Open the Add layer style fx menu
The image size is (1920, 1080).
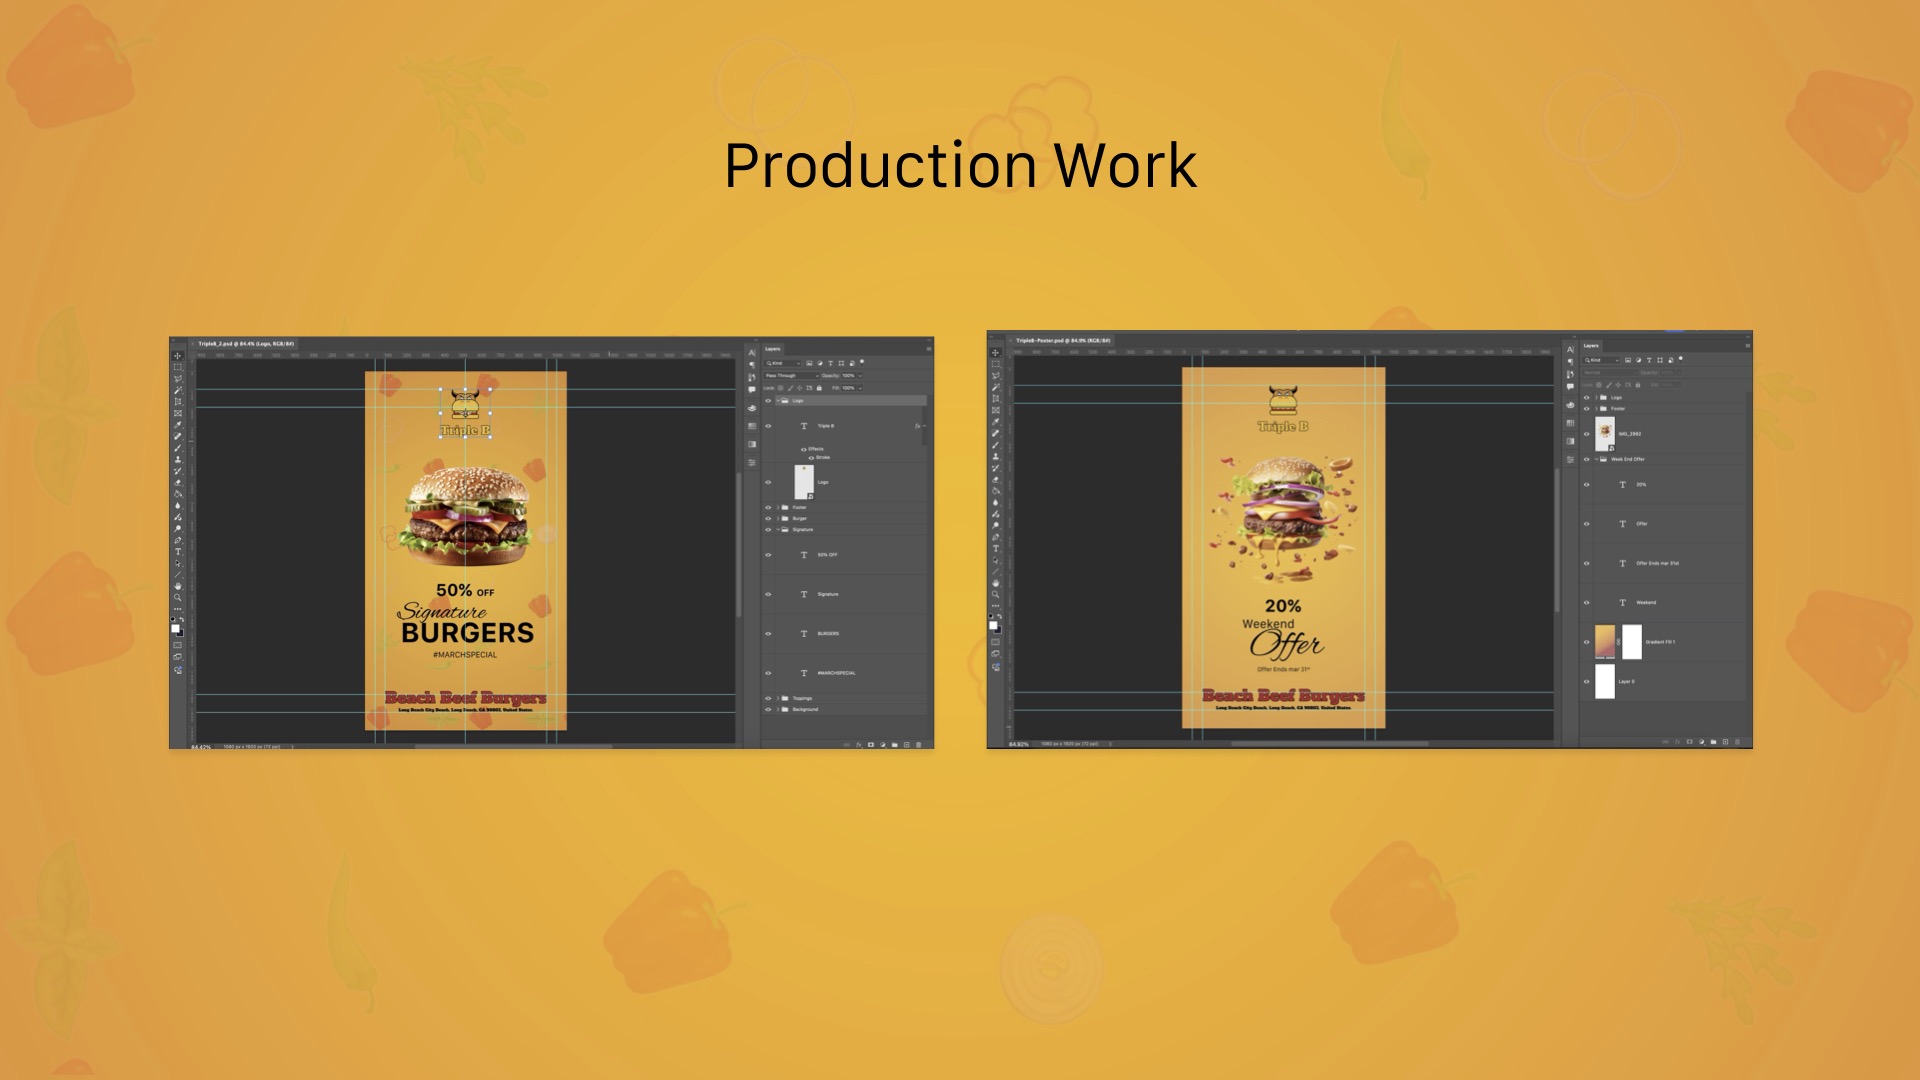(x=859, y=744)
